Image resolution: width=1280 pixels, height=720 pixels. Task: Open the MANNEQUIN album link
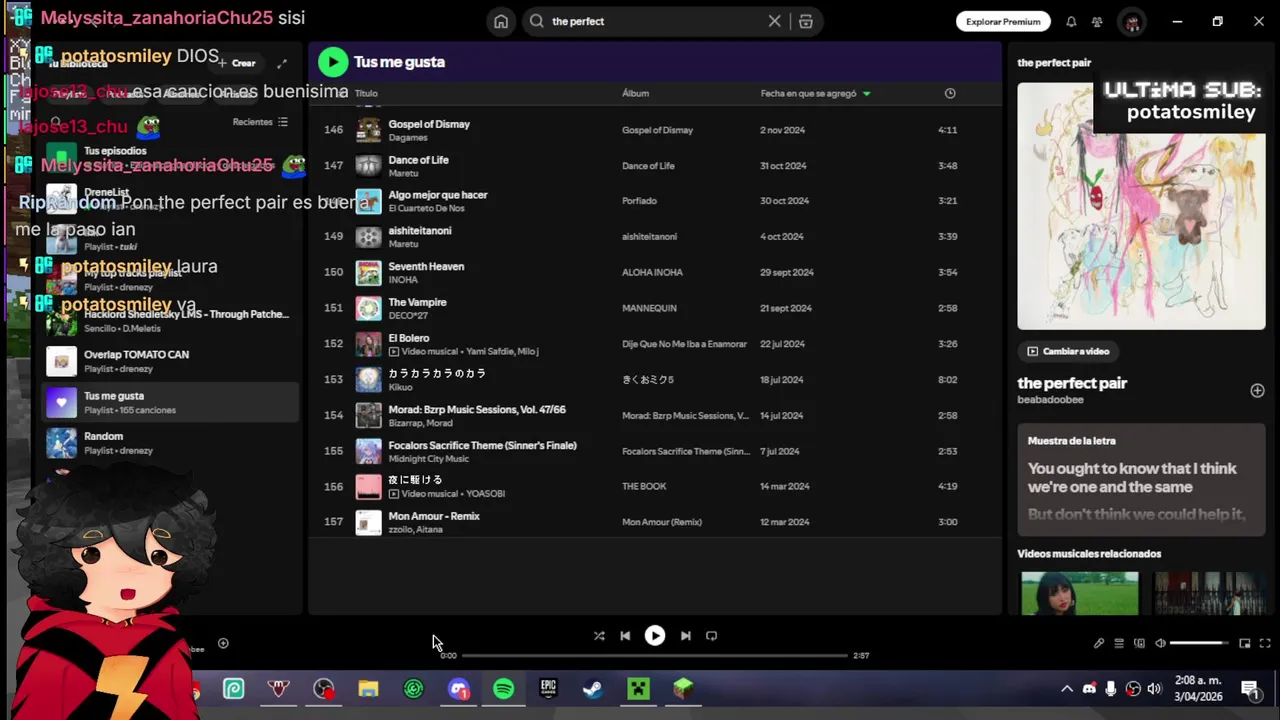point(649,308)
